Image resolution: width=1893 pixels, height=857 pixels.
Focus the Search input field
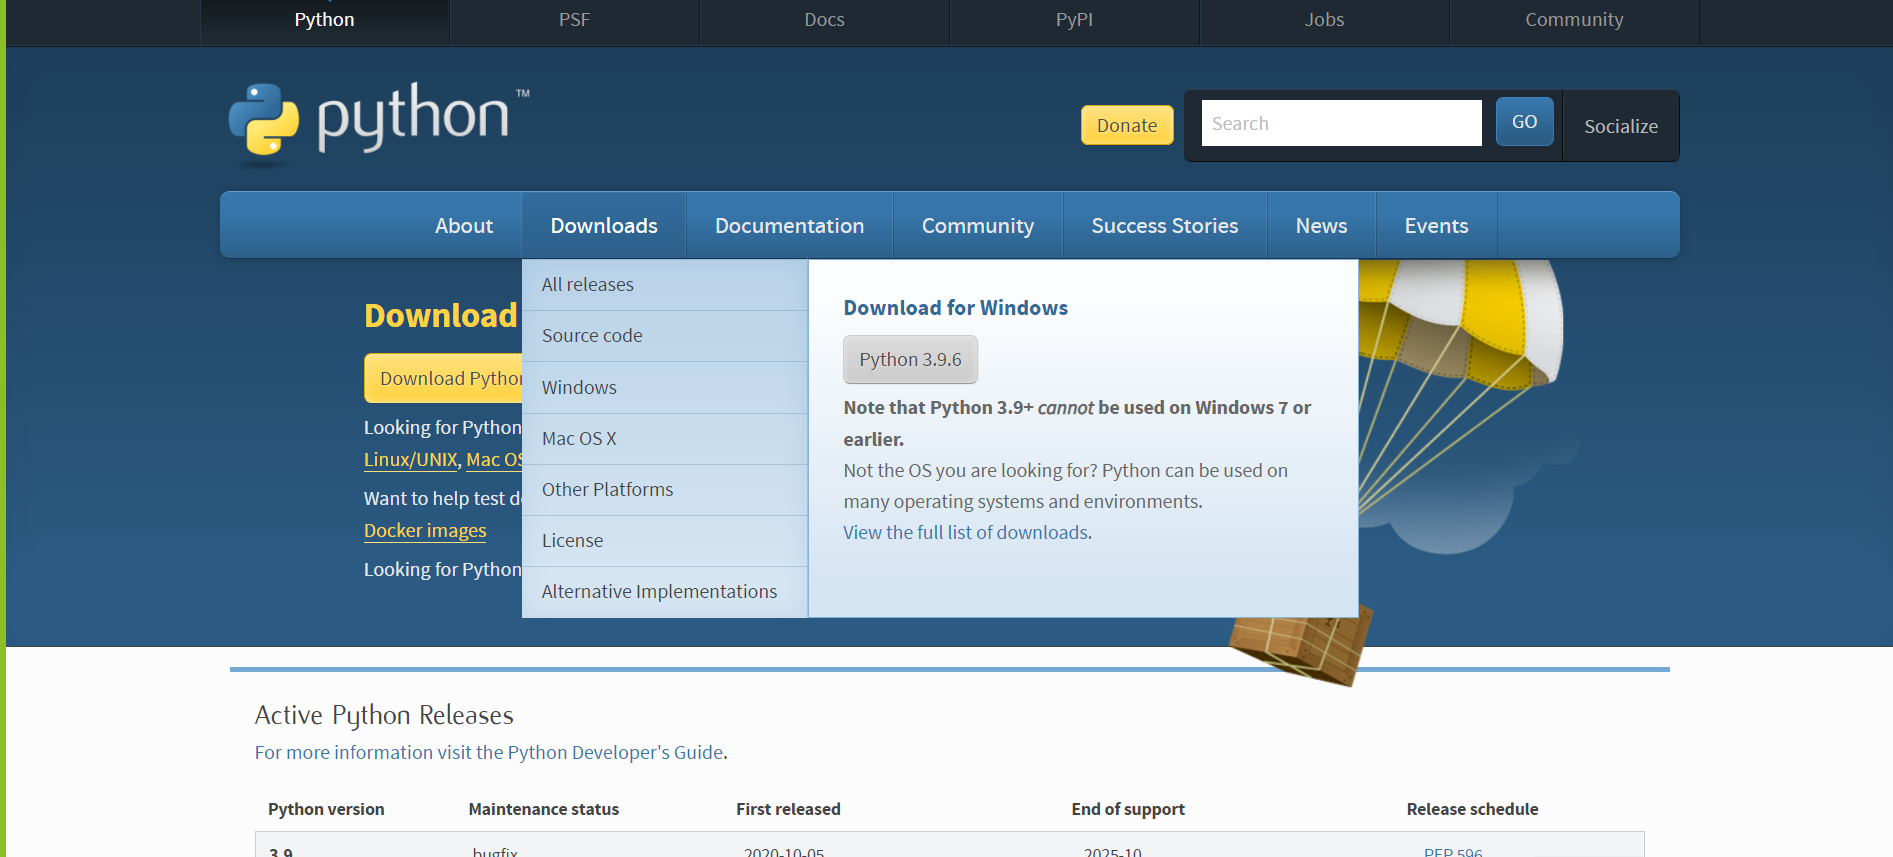[1341, 123]
